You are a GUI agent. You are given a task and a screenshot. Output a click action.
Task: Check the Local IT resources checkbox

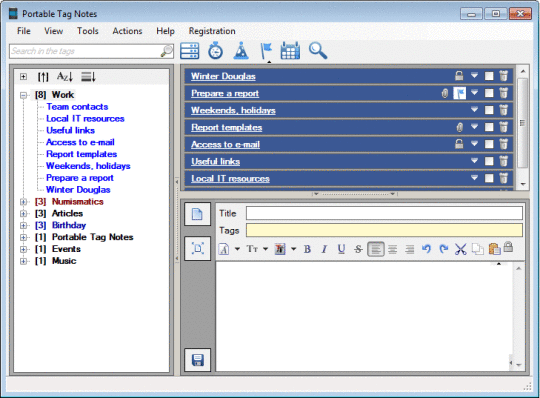(489, 178)
